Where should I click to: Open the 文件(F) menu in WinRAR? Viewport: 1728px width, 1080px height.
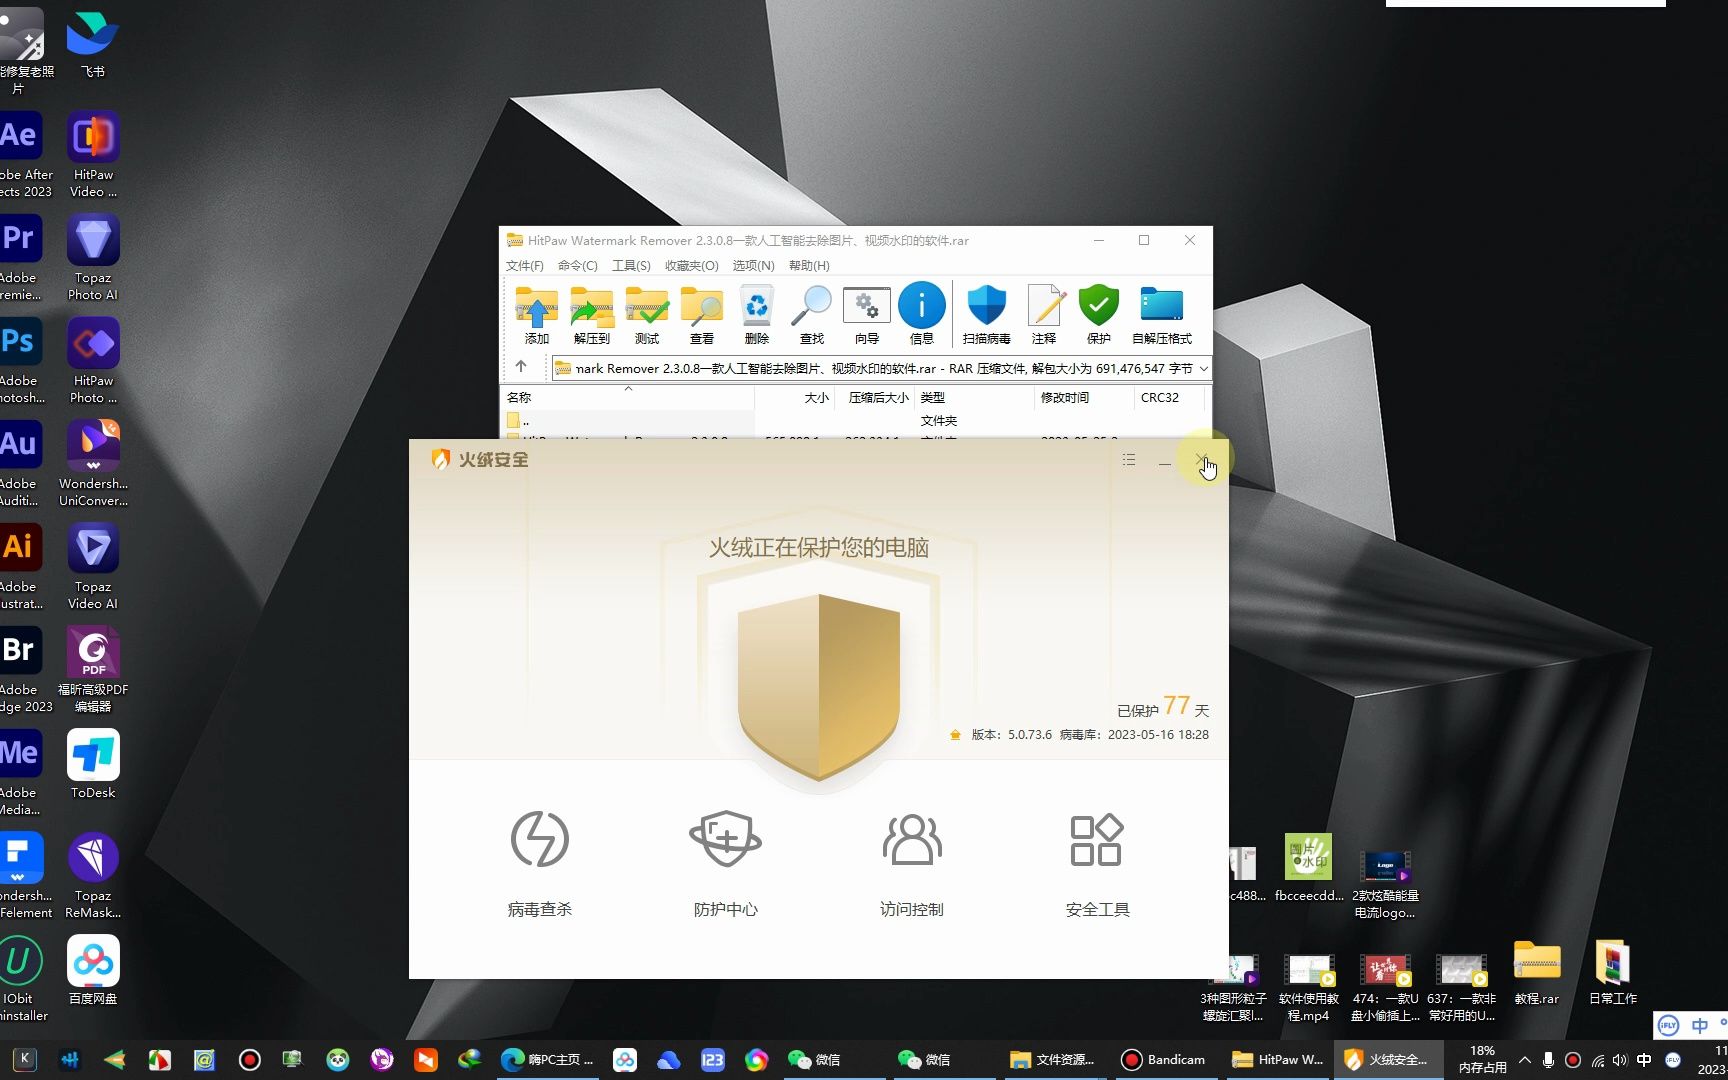click(525, 265)
